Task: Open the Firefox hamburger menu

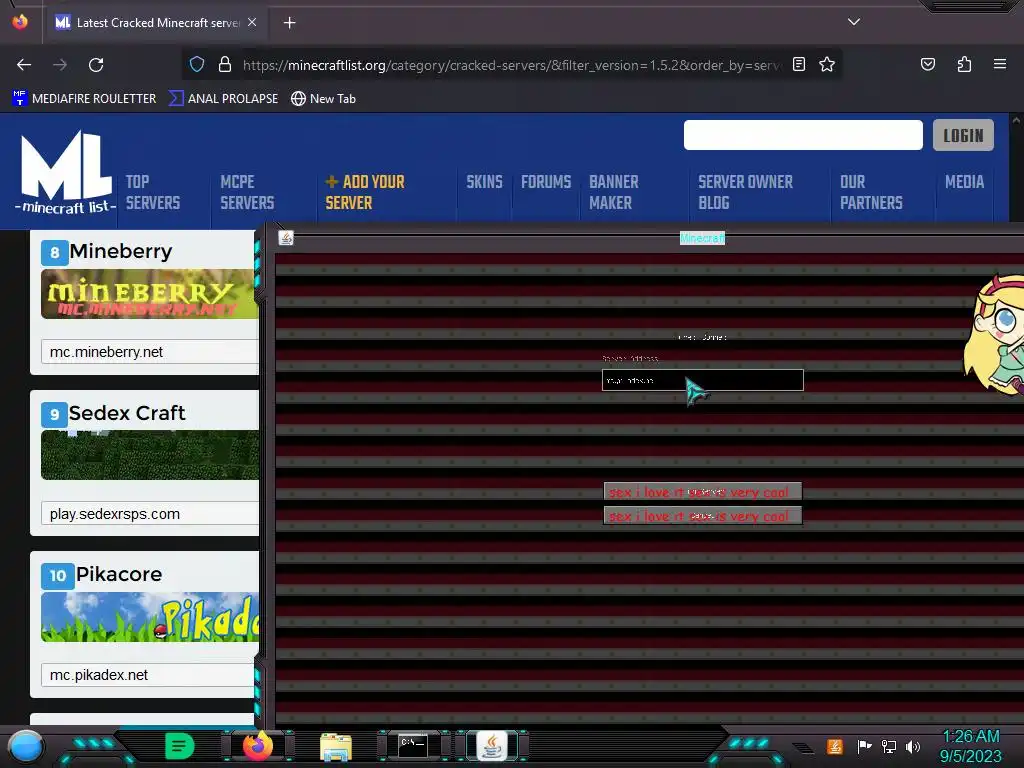Action: pyautogui.click(x=1000, y=64)
